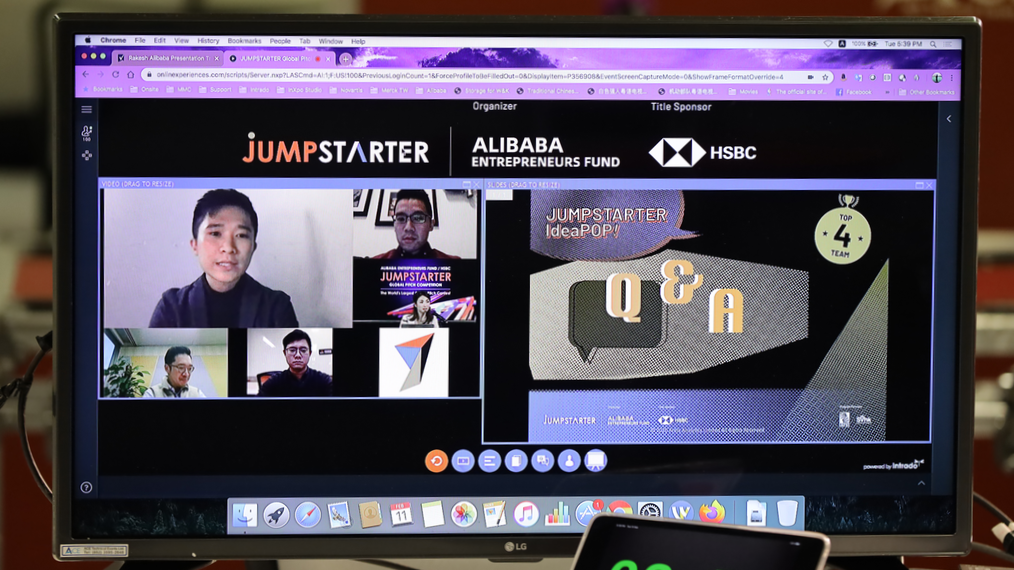Open the Intrado bookmarks folder

[x=255, y=90]
